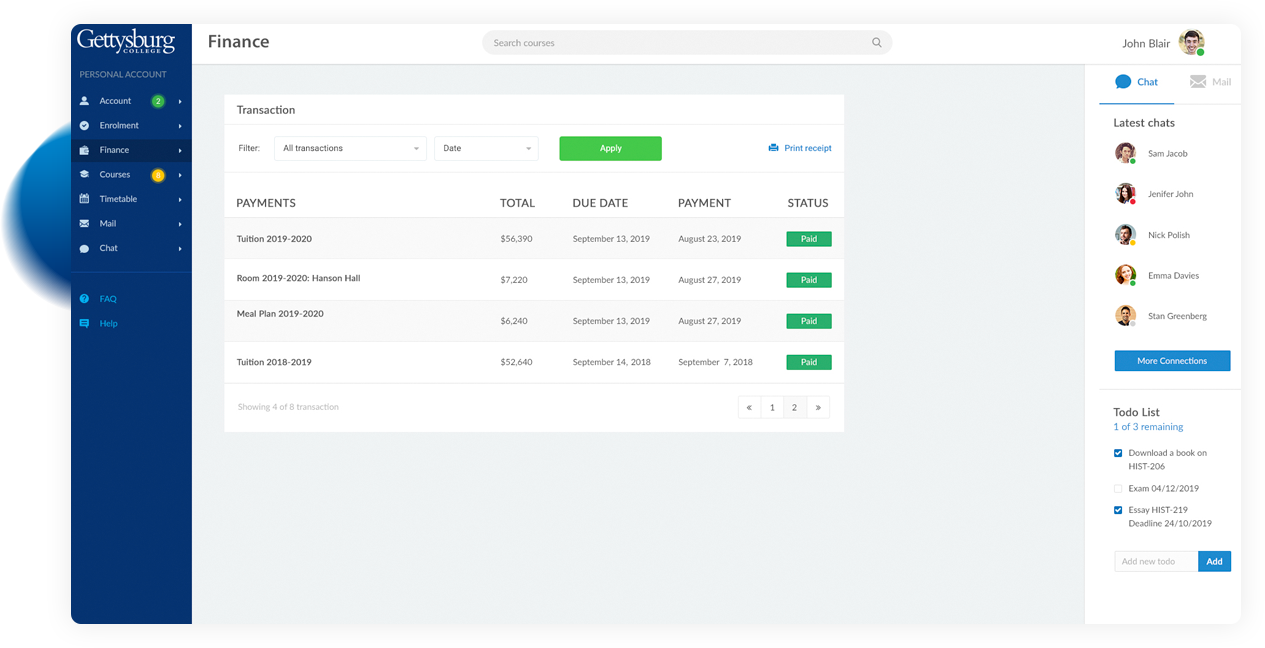Image resolution: width=1265 pixels, height=648 pixels.
Task: Click the Add todo button
Action: (1214, 561)
